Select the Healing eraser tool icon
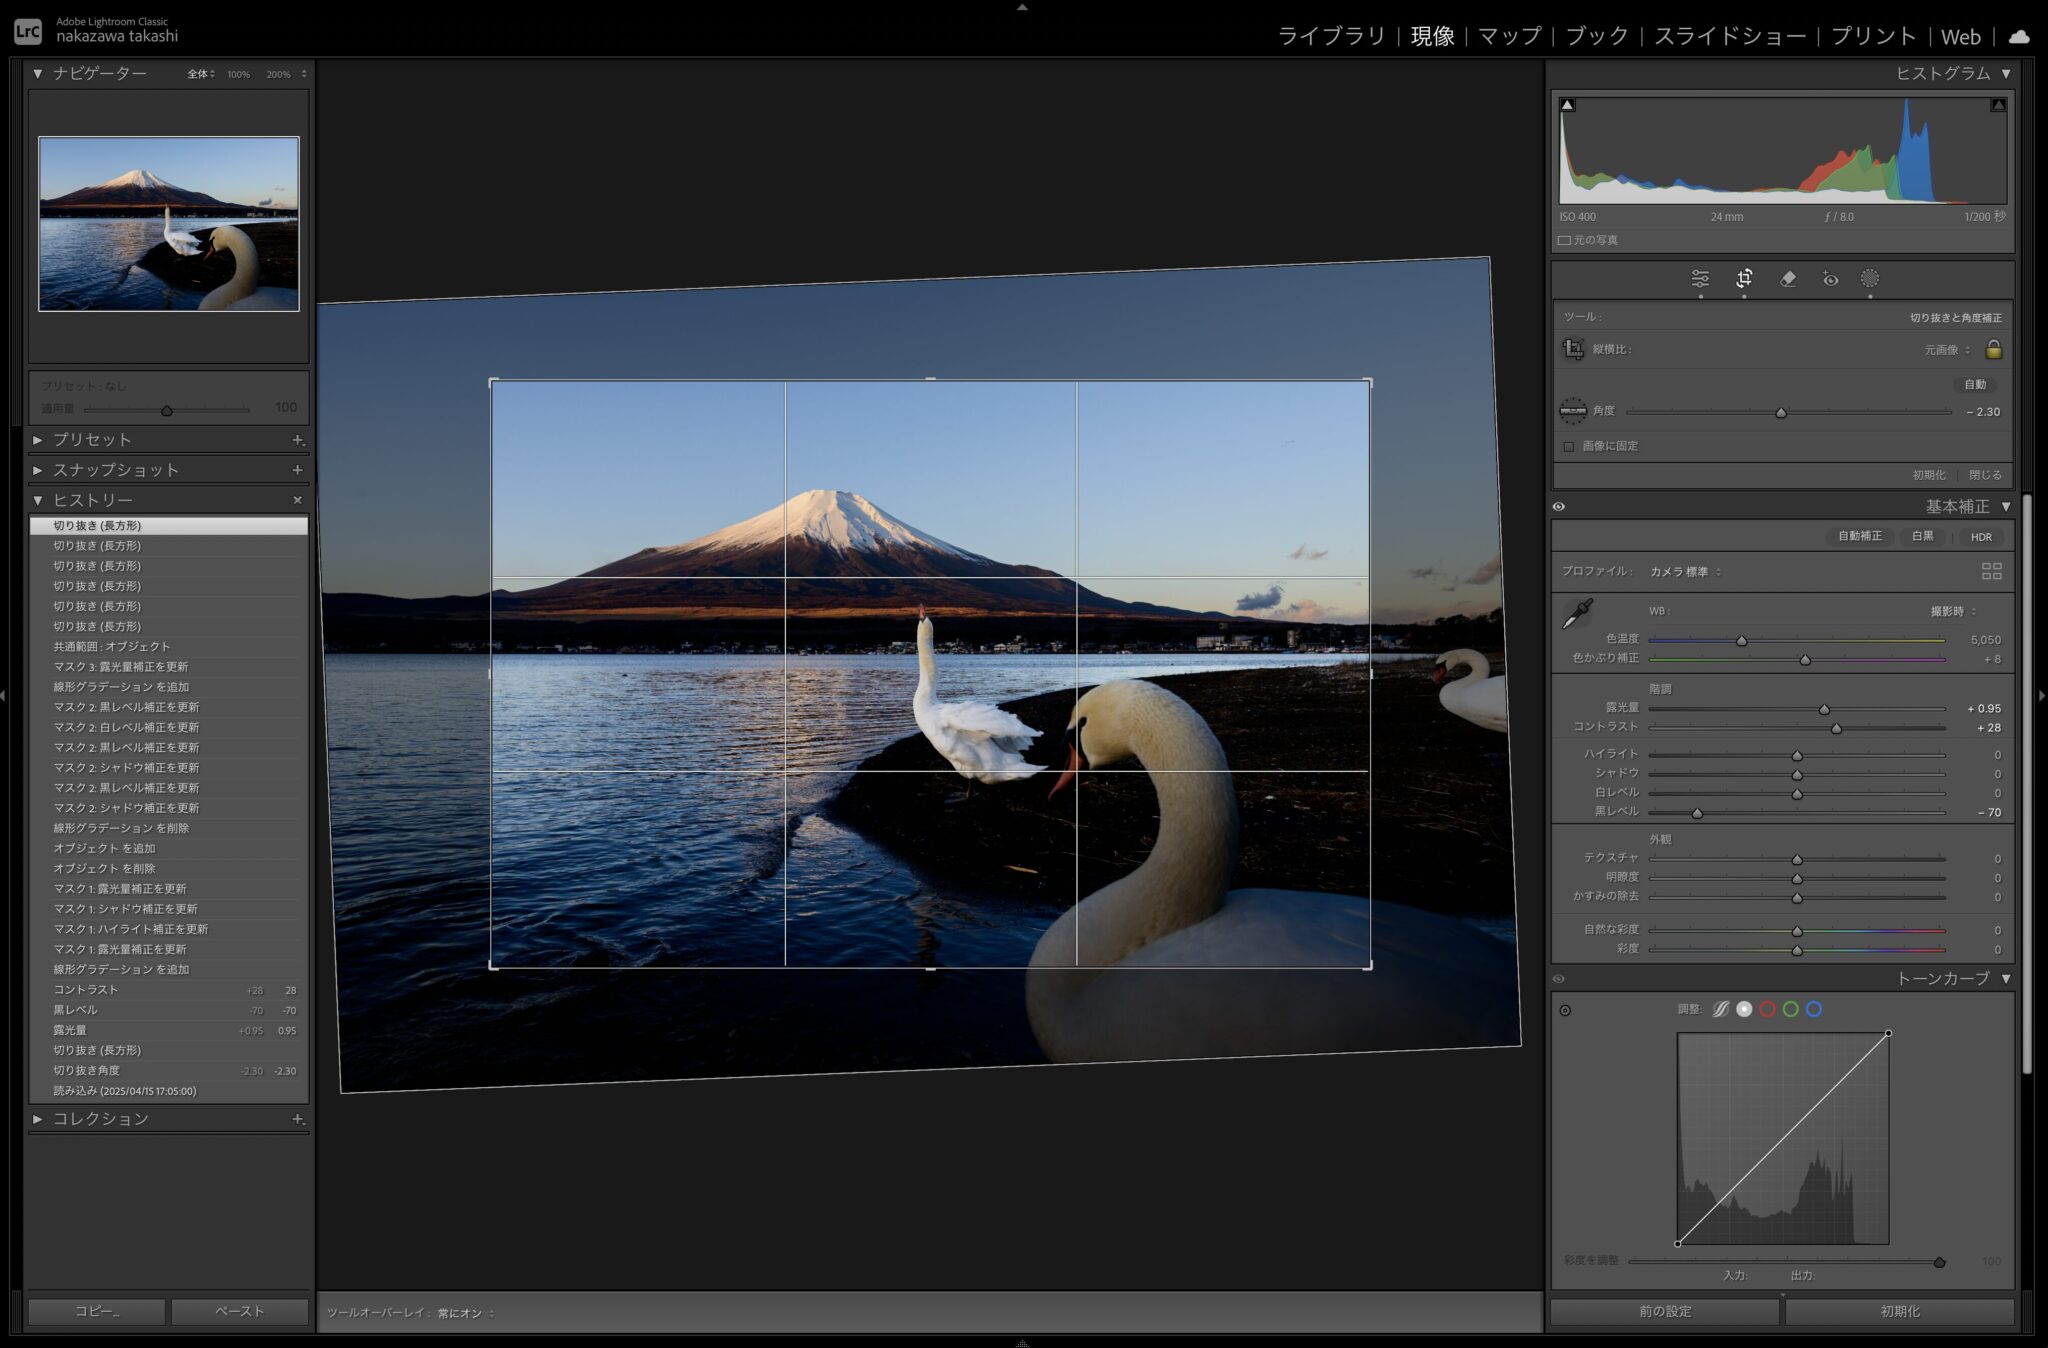This screenshot has height=1348, width=2048. click(1788, 279)
